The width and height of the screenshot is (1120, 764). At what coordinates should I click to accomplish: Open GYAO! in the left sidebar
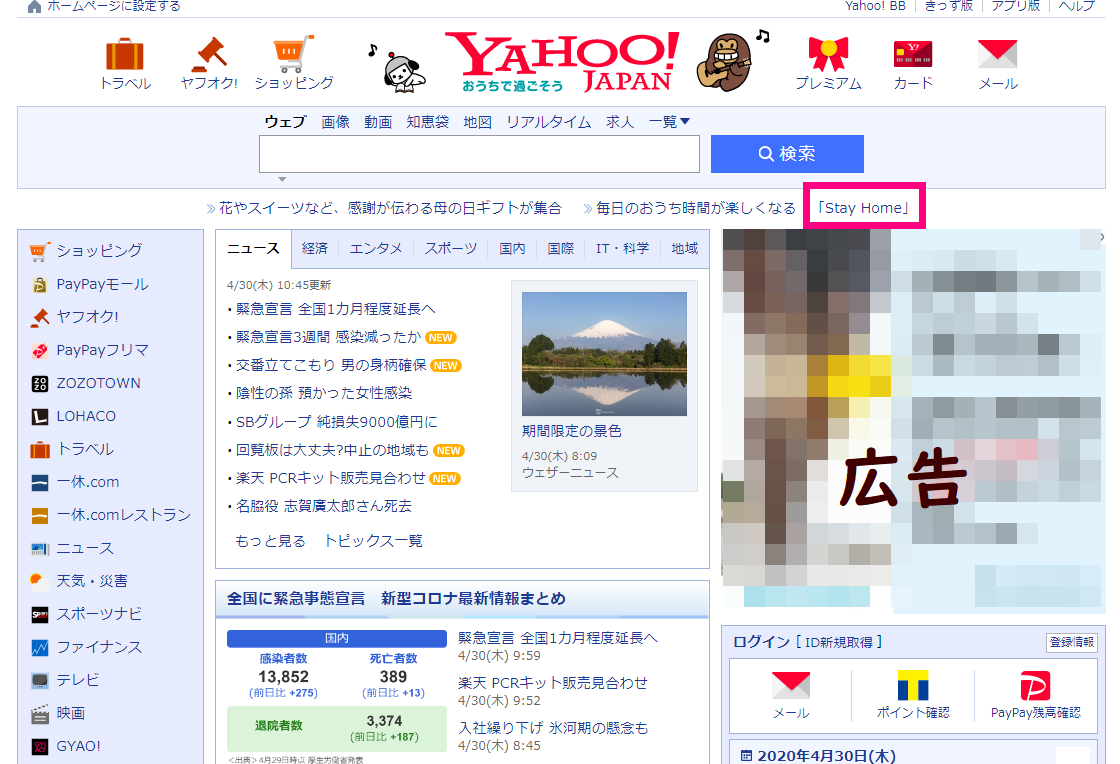pos(79,746)
